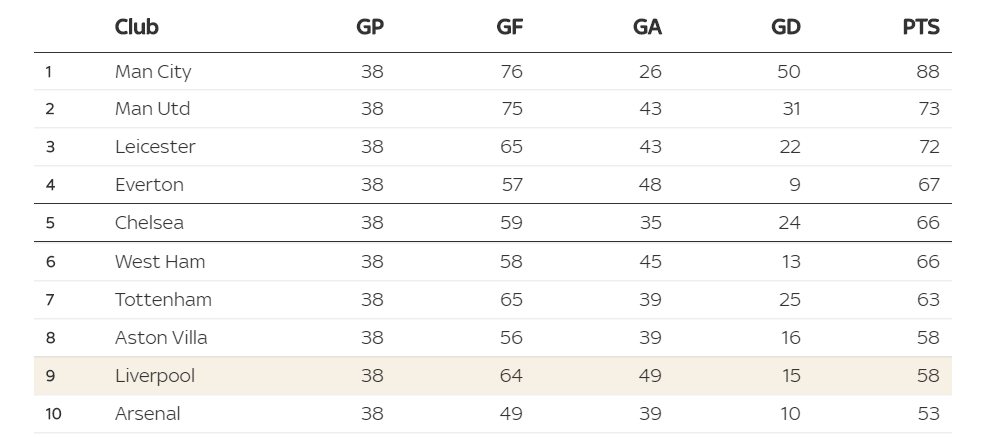This screenshot has width=986, height=437.
Task: Click the Tottenham club name
Action: pos(163,299)
